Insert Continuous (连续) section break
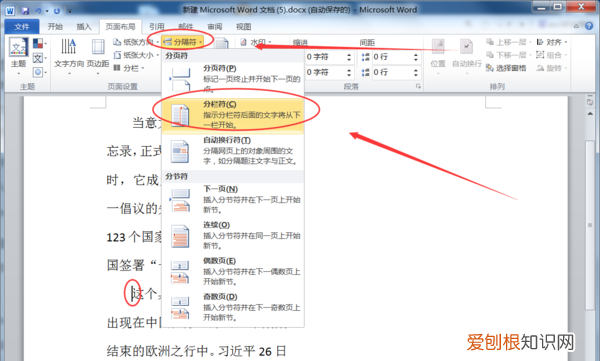This screenshot has width=600, height=361. coord(233,235)
